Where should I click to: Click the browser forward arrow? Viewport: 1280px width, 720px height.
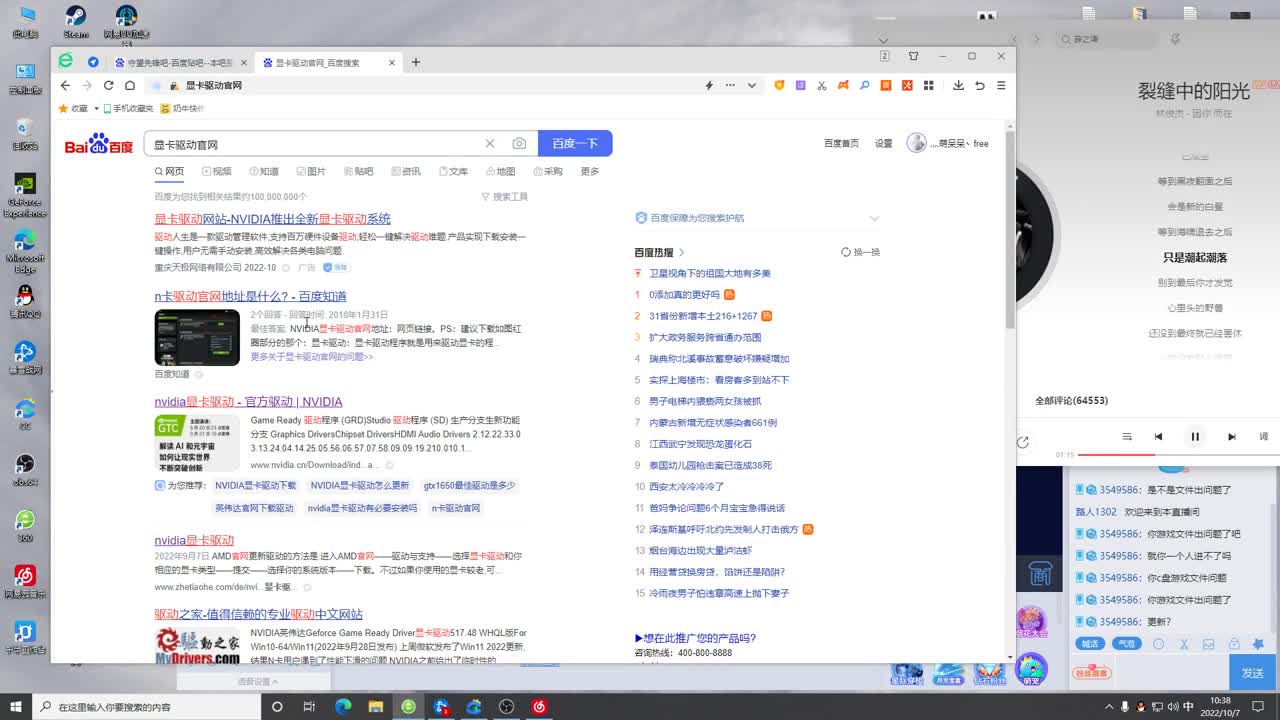pyautogui.click(x=87, y=86)
